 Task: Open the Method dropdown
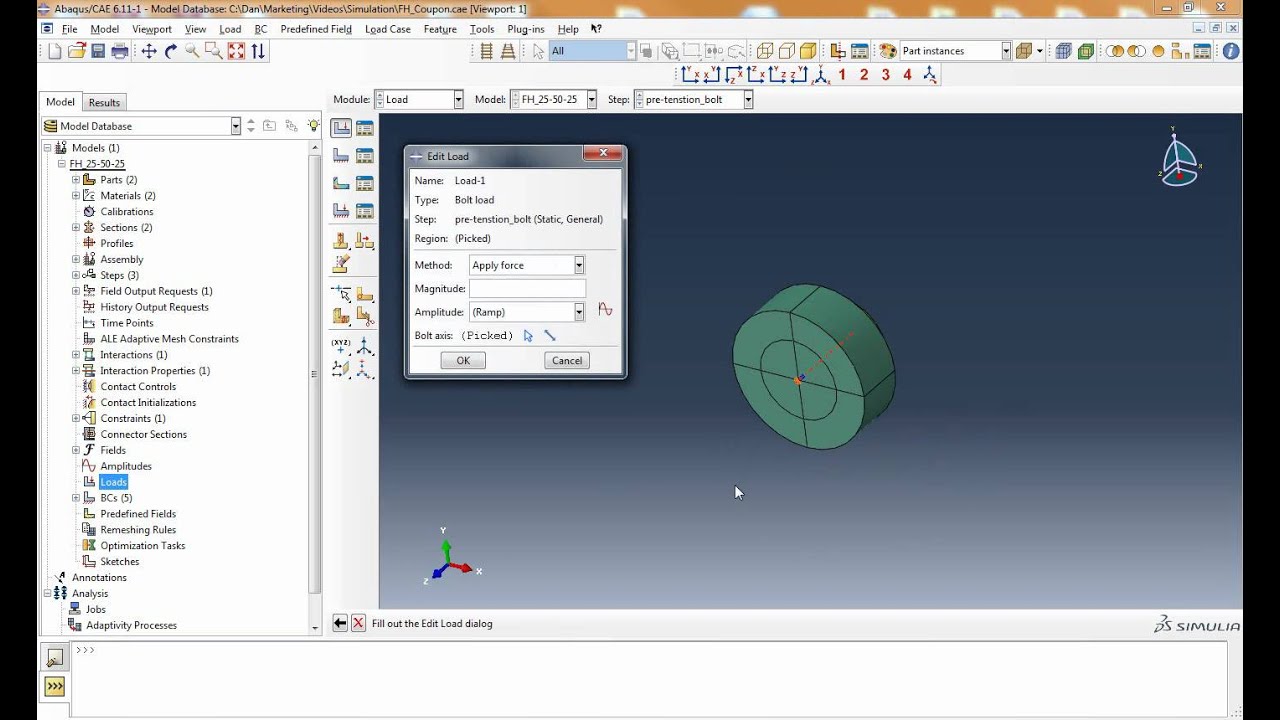coord(579,265)
